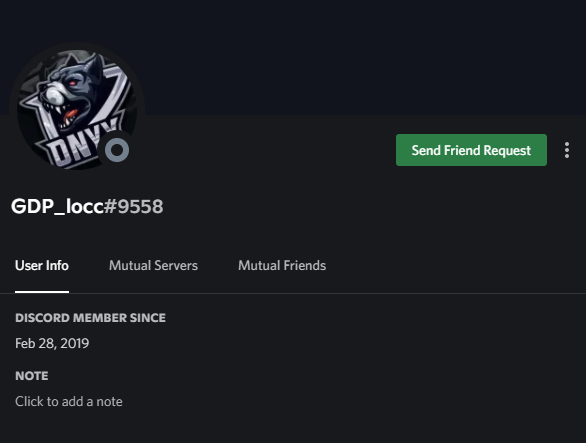Click the white underline beneath User Info

click(x=42, y=292)
